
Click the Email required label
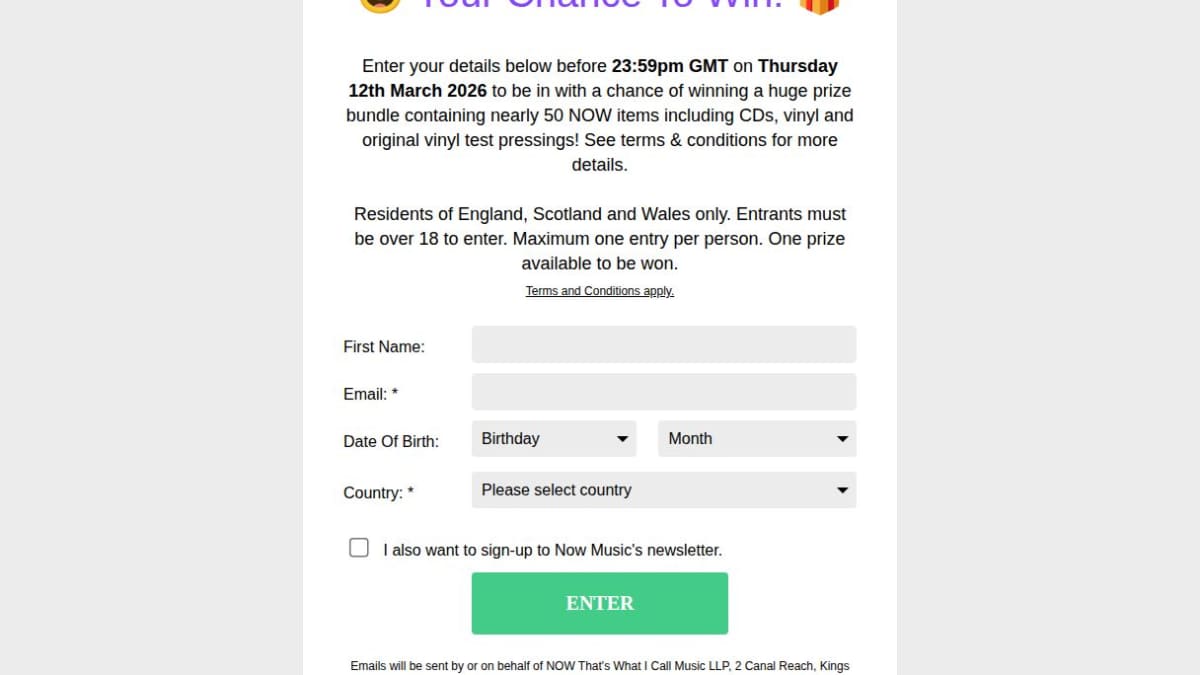[371, 394]
